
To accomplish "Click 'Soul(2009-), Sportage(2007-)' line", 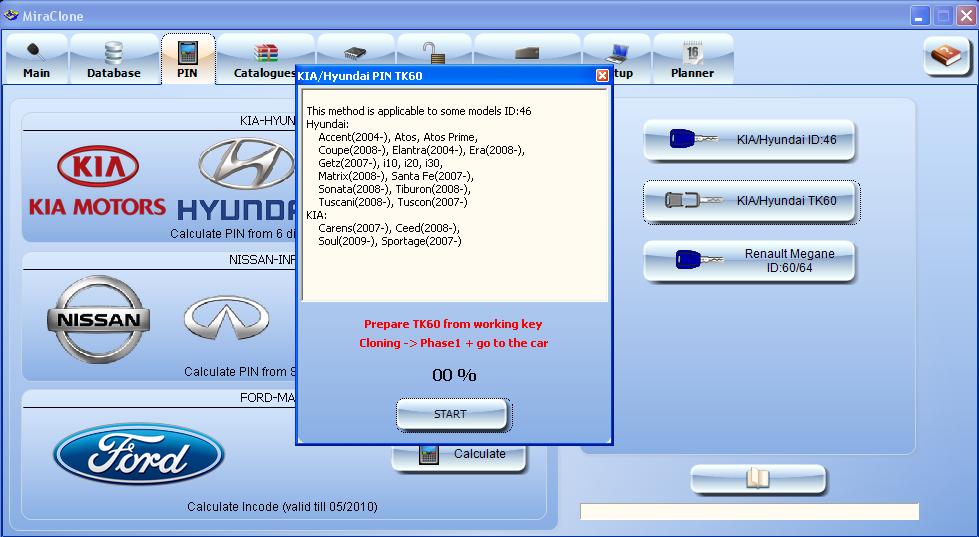I will click(x=390, y=241).
